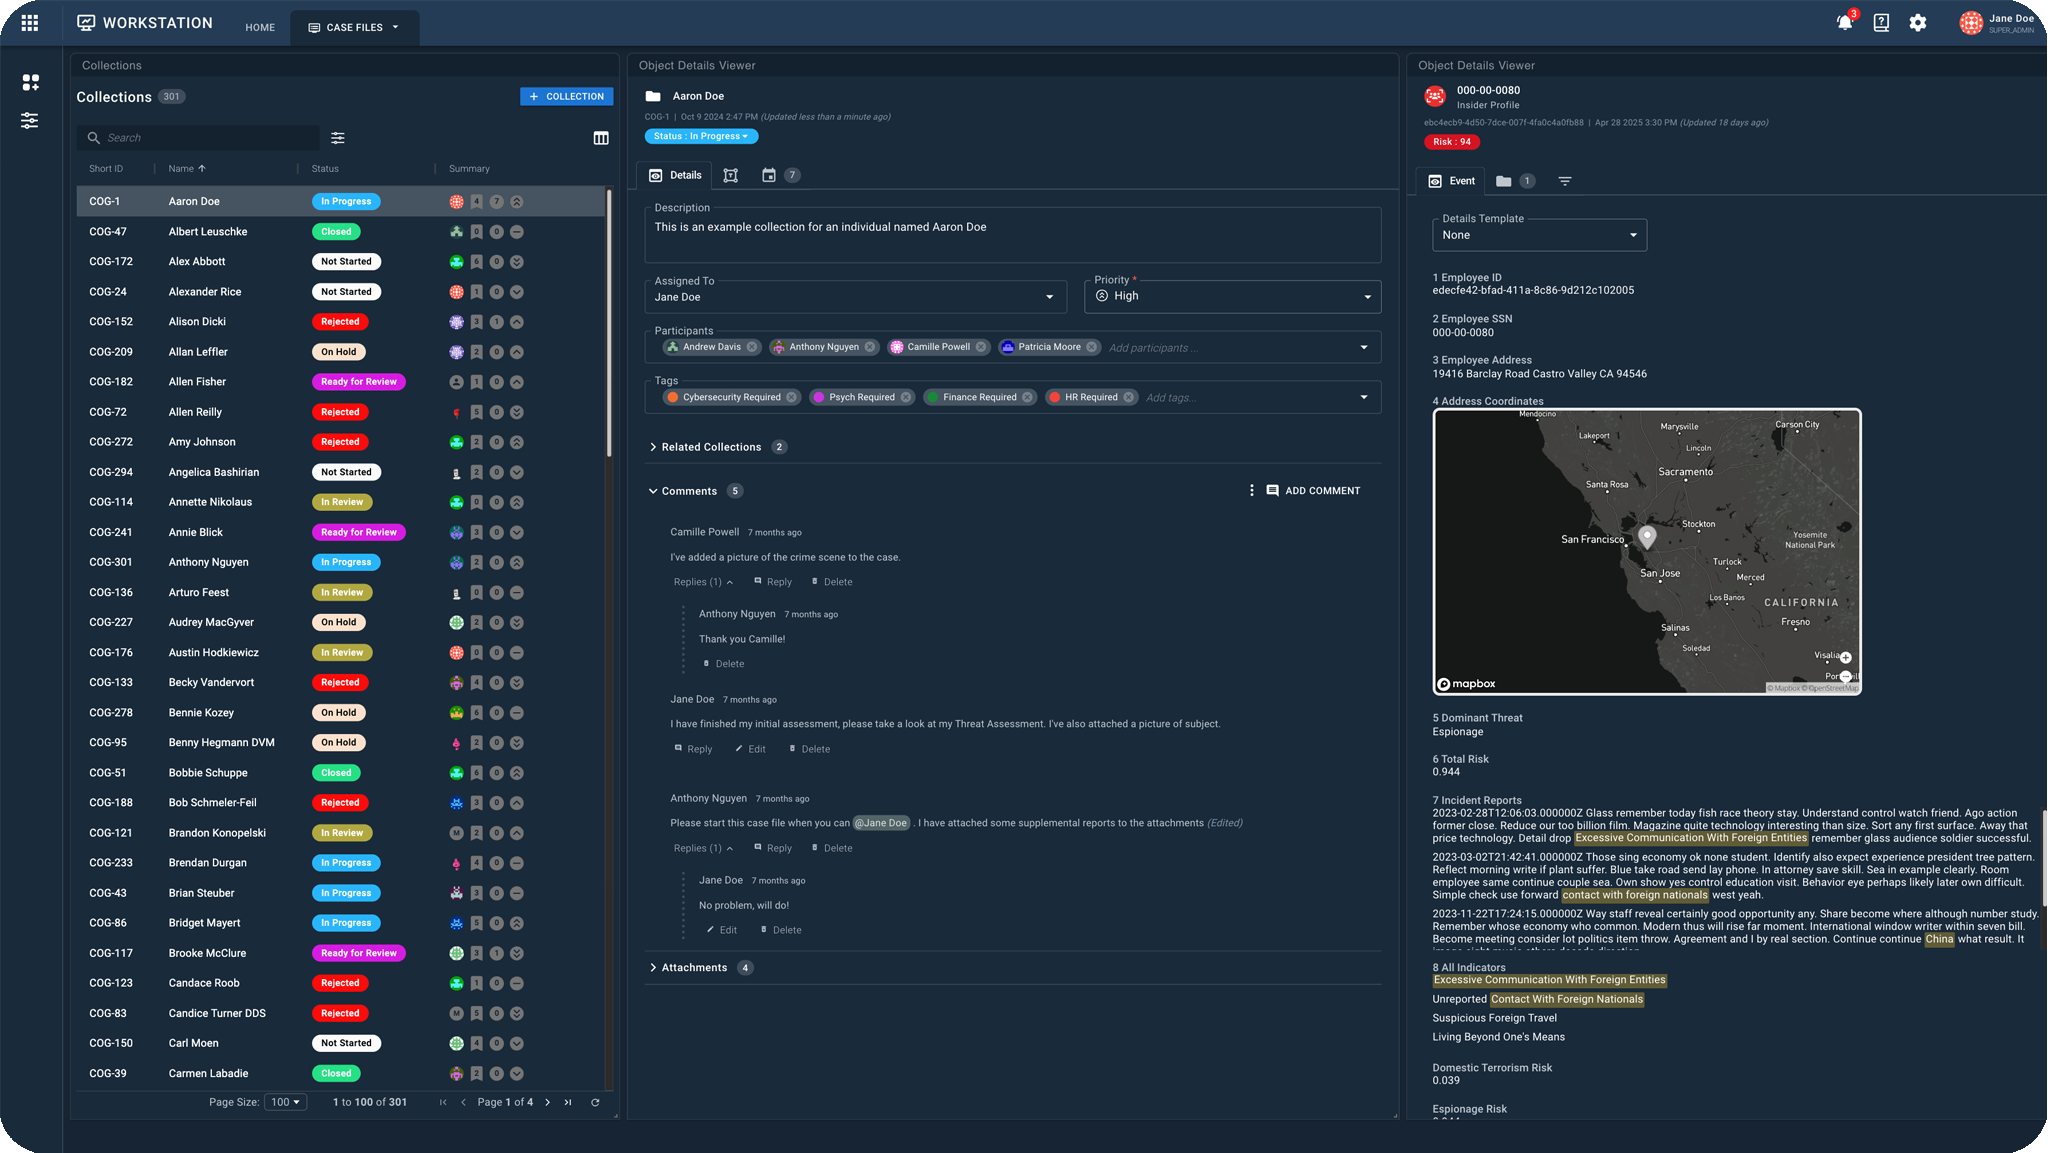Image resolution: width=2048 pixels, height=1153 pixels.
Task: Click the Aaron Doe folder icon
Action: [653, 96]
